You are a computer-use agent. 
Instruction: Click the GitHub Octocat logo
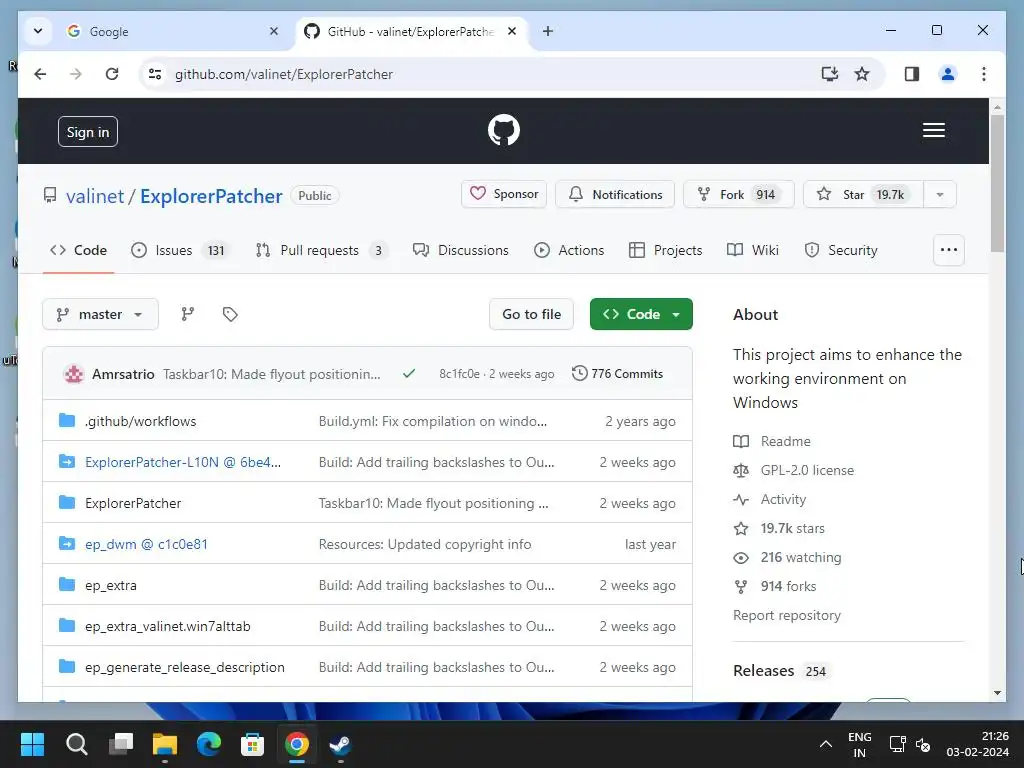(504, 130)
